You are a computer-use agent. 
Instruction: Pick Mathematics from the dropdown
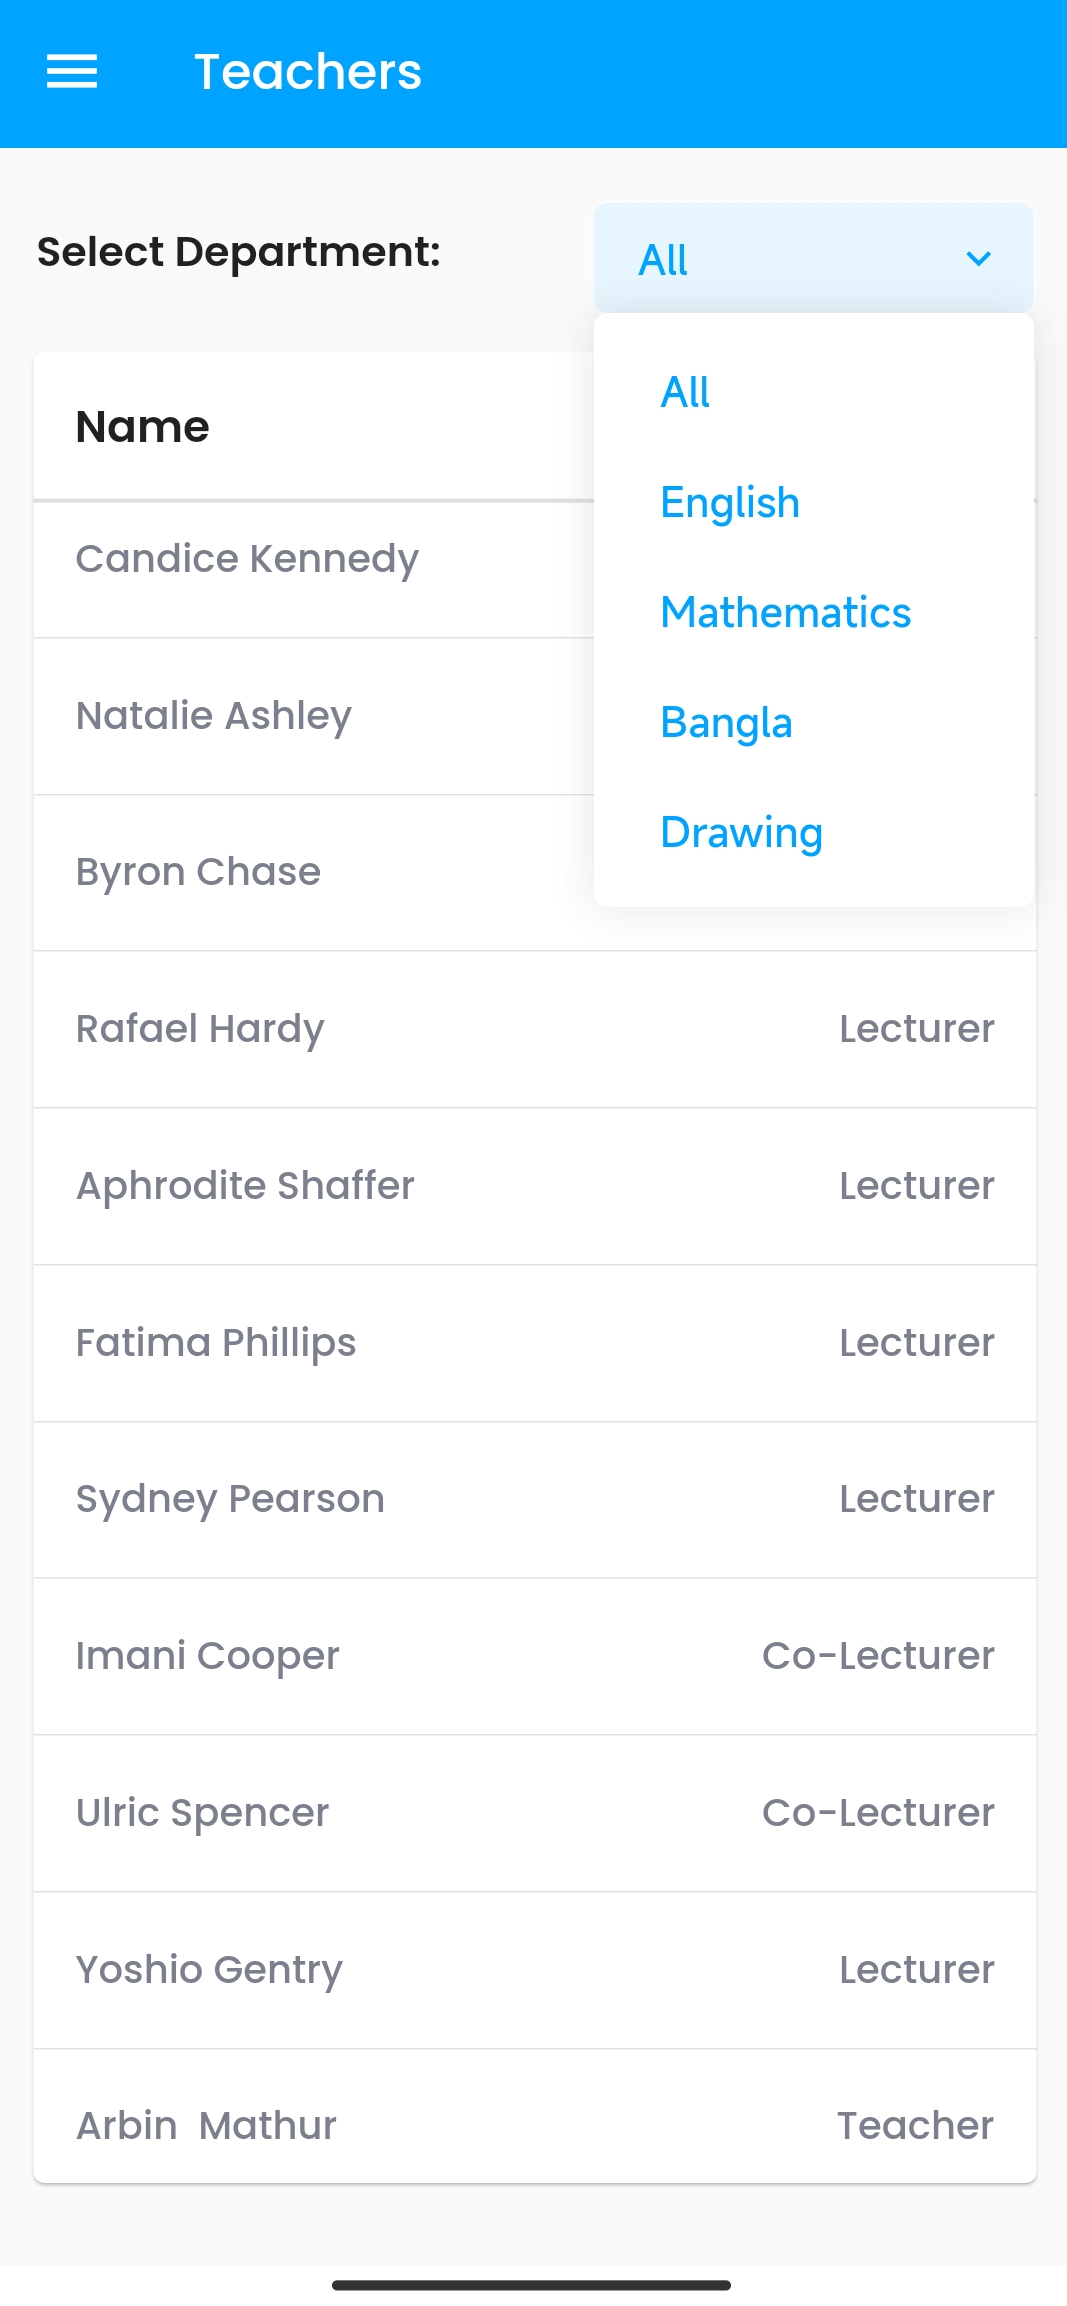(786, 612)
